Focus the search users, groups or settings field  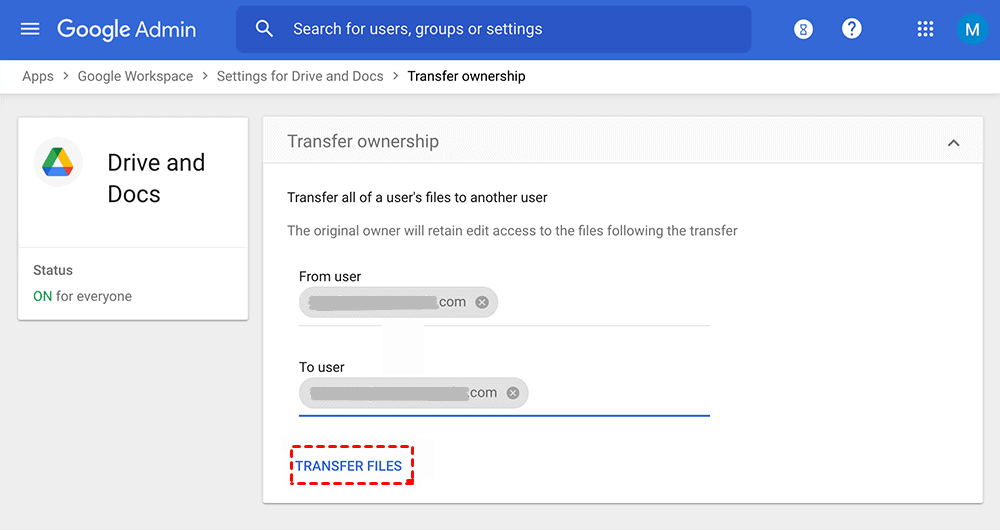[500, 29]
